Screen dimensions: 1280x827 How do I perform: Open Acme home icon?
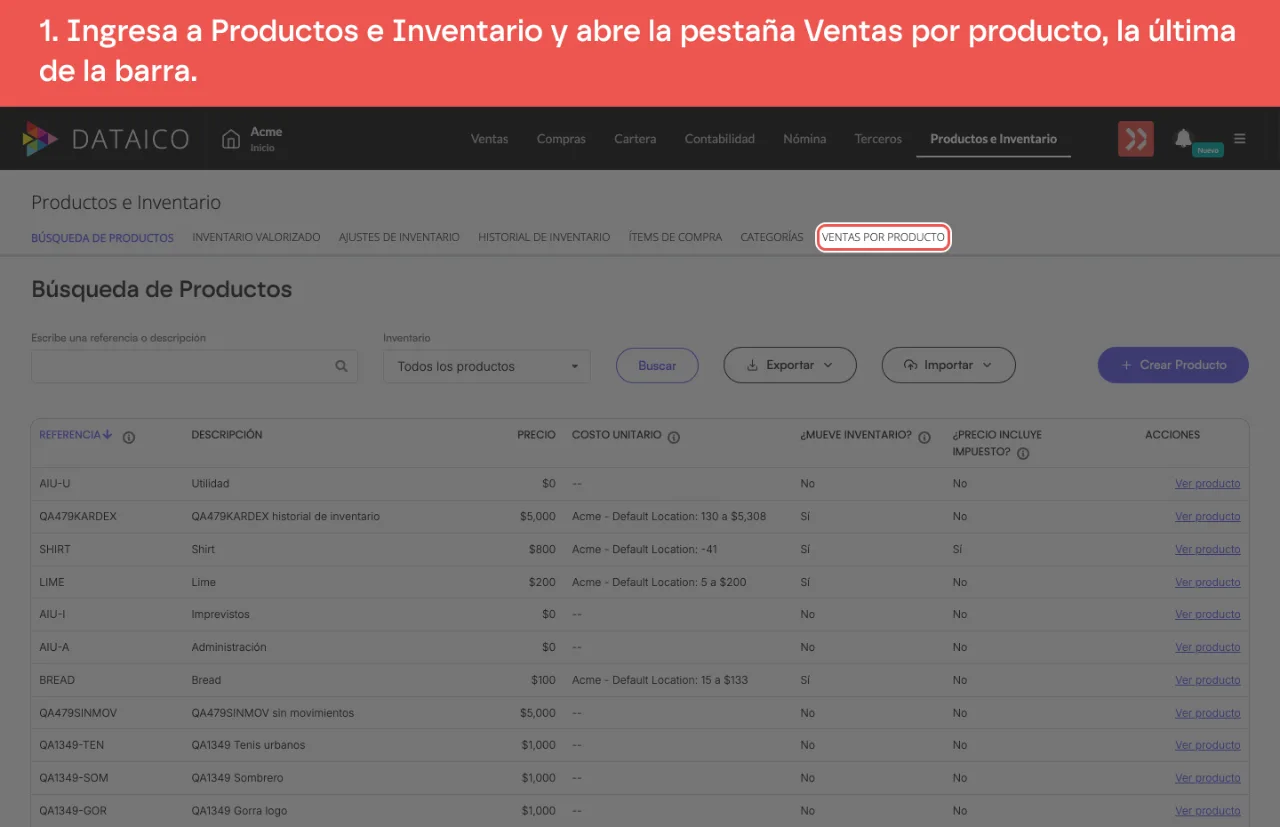tap(231, 138)
